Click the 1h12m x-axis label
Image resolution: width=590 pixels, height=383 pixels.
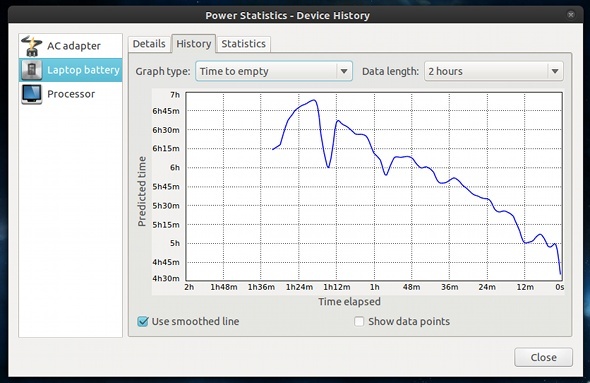point(337,287)
